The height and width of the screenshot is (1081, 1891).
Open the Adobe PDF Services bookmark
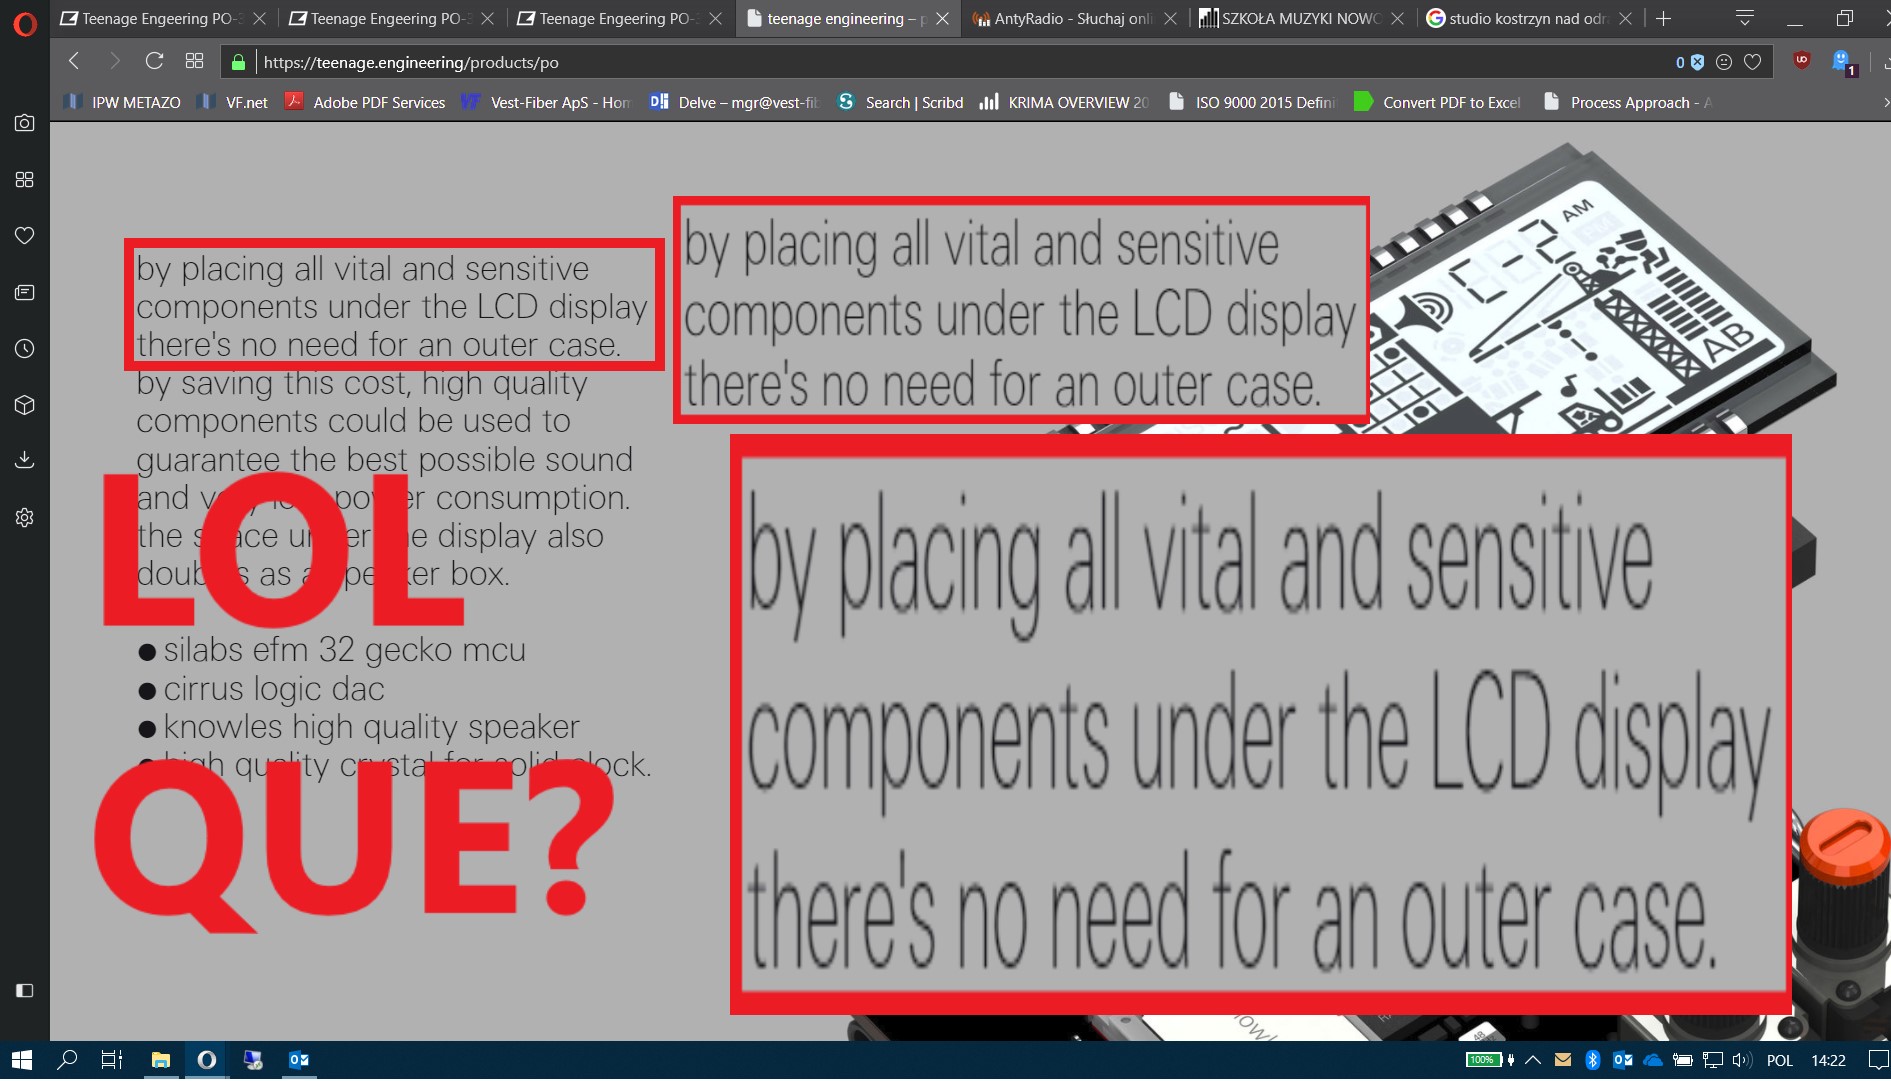[x=366, y=102]
